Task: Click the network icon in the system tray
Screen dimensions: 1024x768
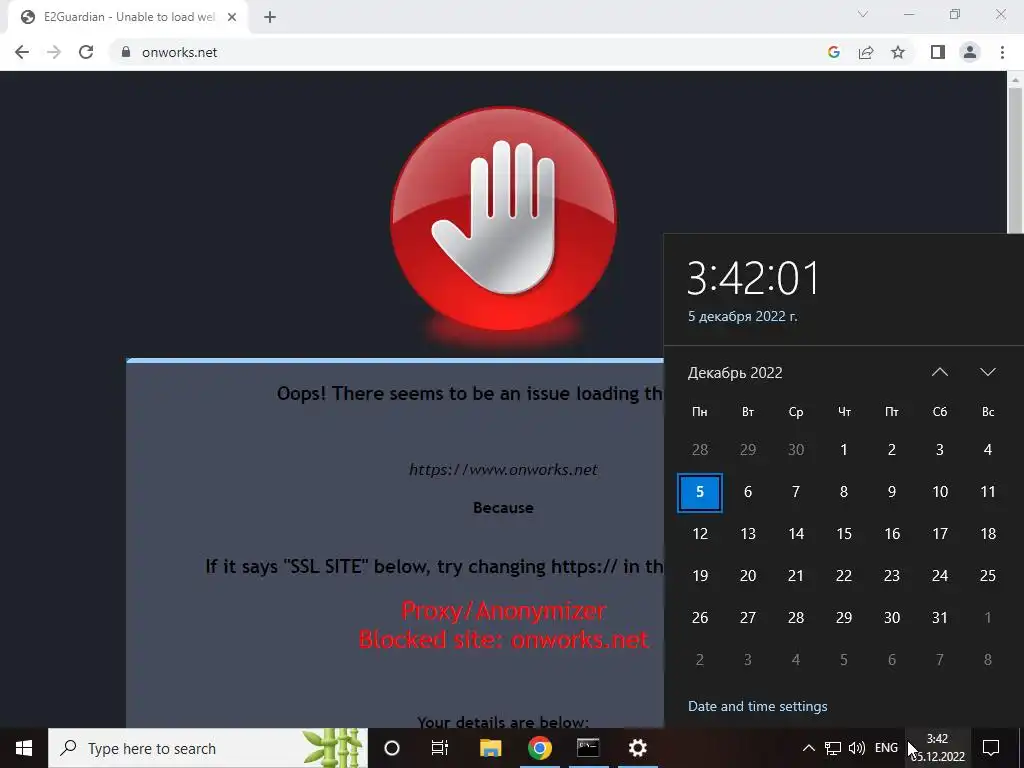Action: 832,748
